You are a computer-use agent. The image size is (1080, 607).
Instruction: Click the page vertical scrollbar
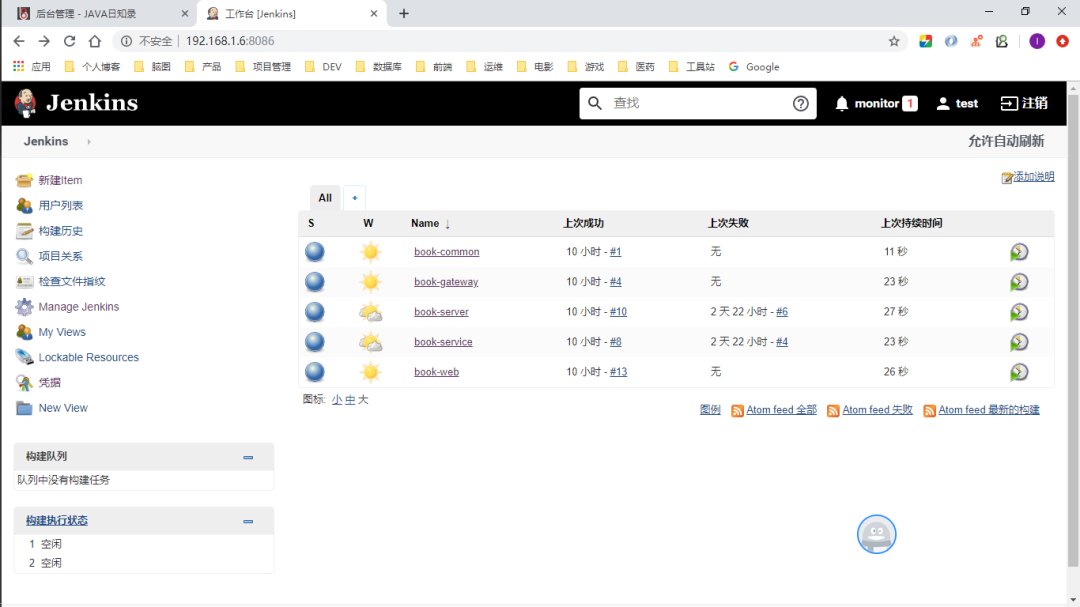click(x=1073, y=331)
